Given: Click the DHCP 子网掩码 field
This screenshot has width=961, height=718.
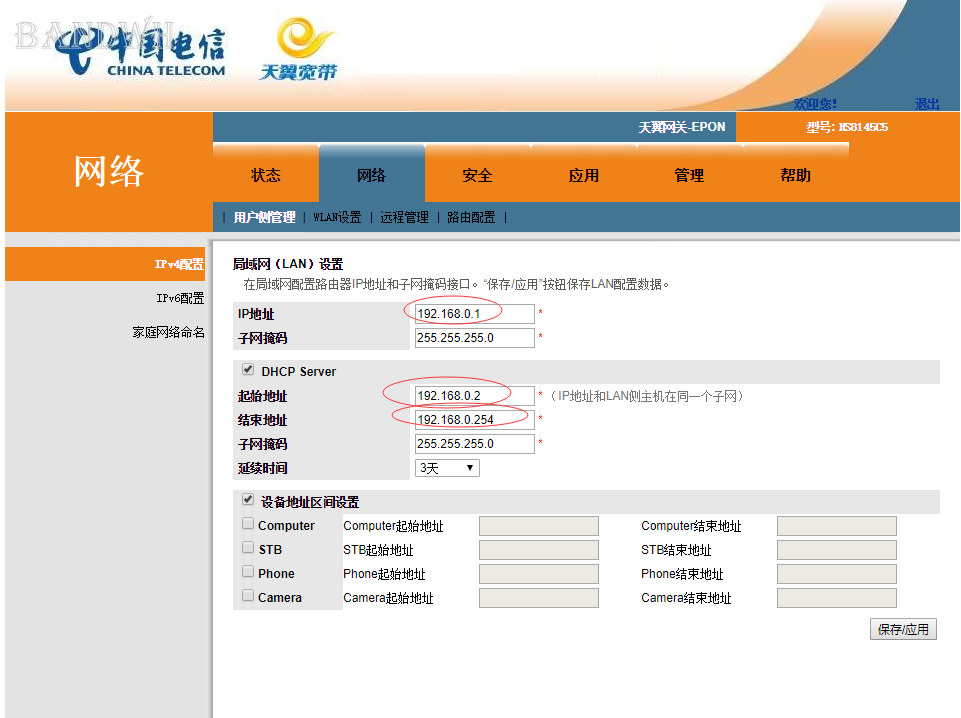Looking at the screenshot, I should click(474, 444).
